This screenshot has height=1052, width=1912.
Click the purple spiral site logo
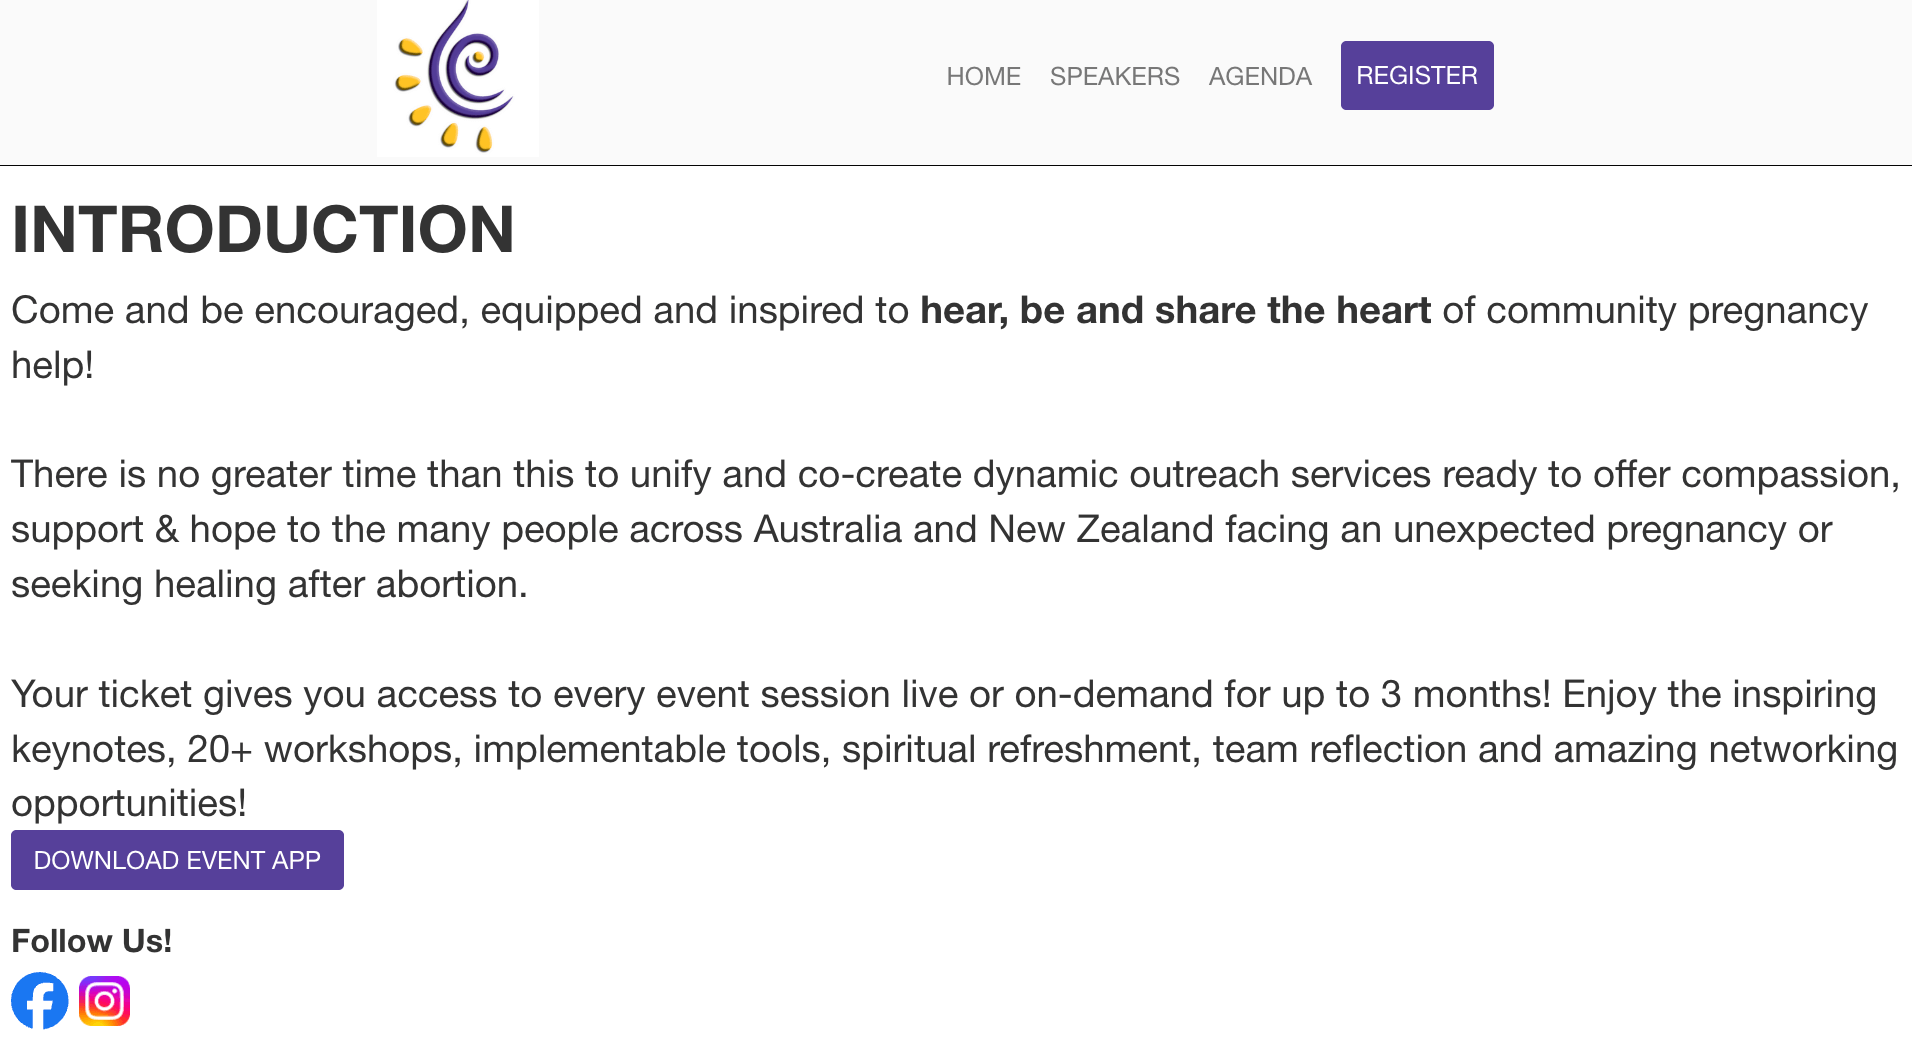click(x=458, y=78)
